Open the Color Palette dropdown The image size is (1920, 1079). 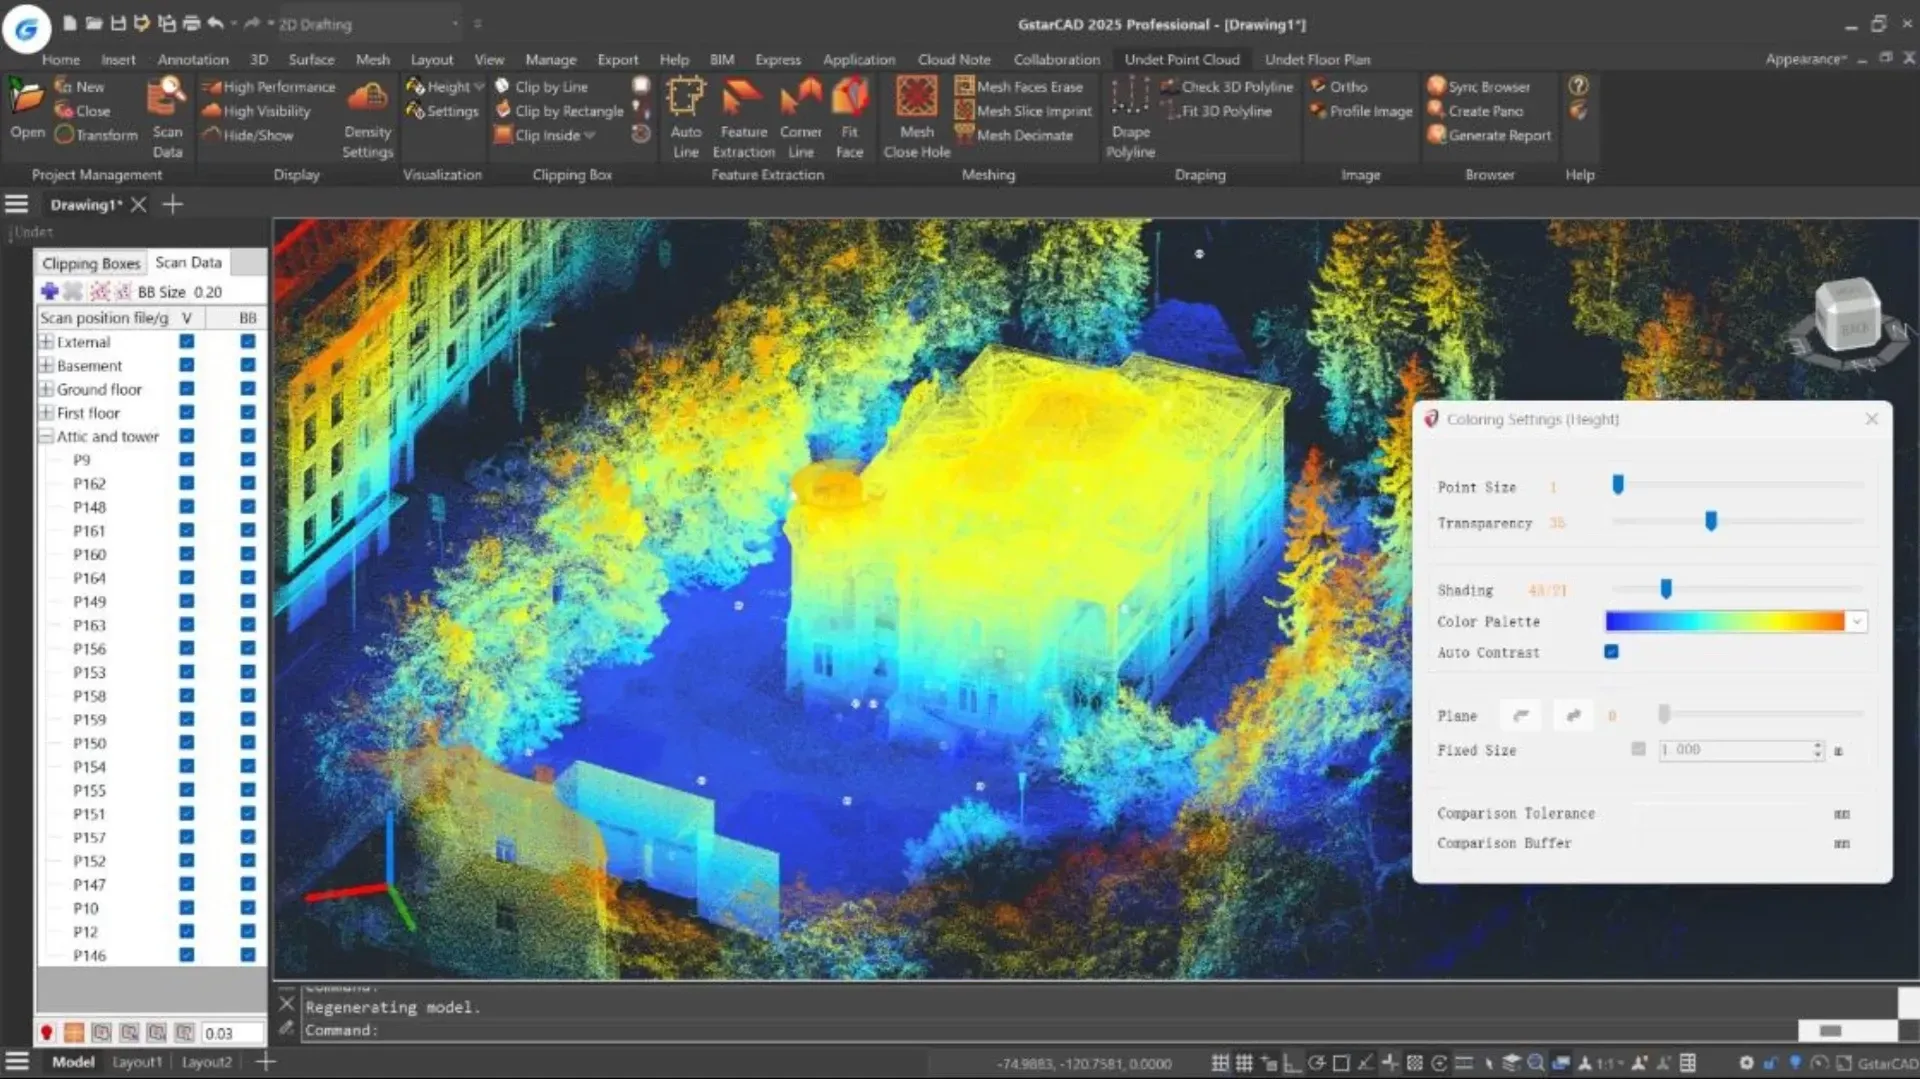[x=1856, y=622]
